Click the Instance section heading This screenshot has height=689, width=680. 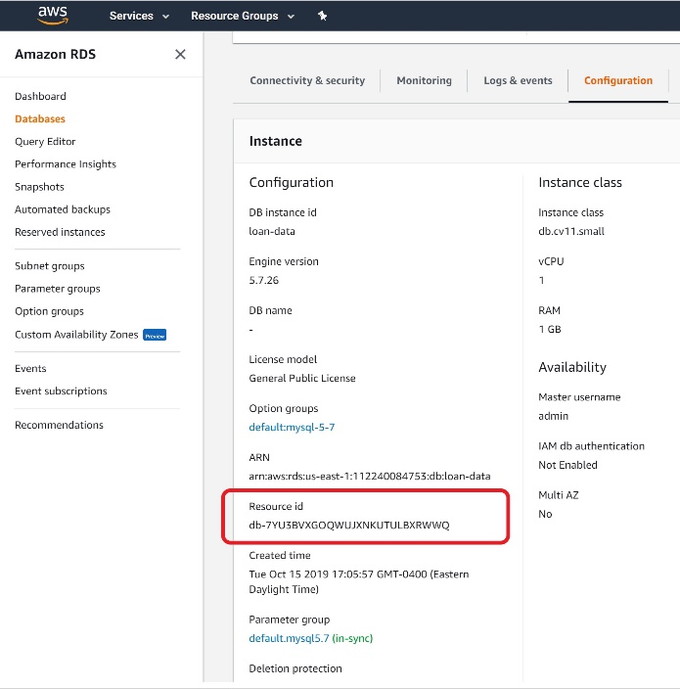[275, 141]
